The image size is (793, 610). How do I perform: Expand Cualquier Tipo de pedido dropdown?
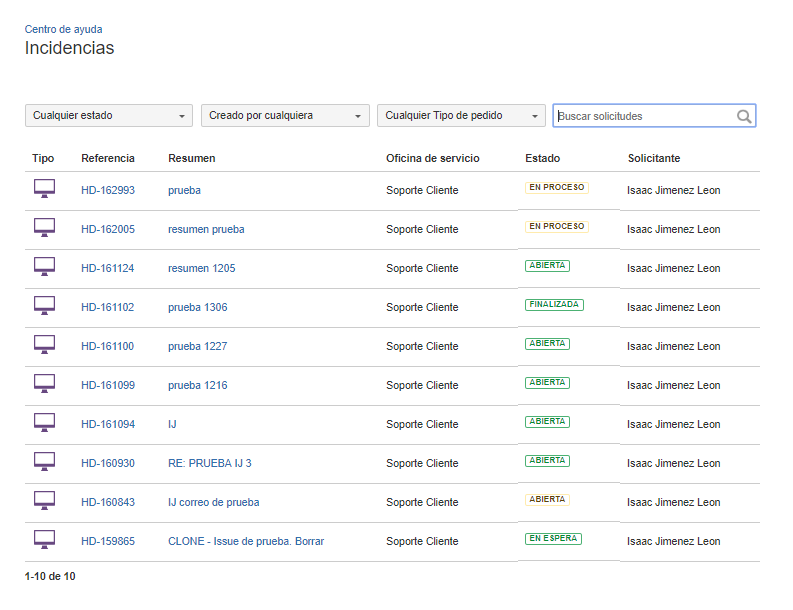pos(461,116)
